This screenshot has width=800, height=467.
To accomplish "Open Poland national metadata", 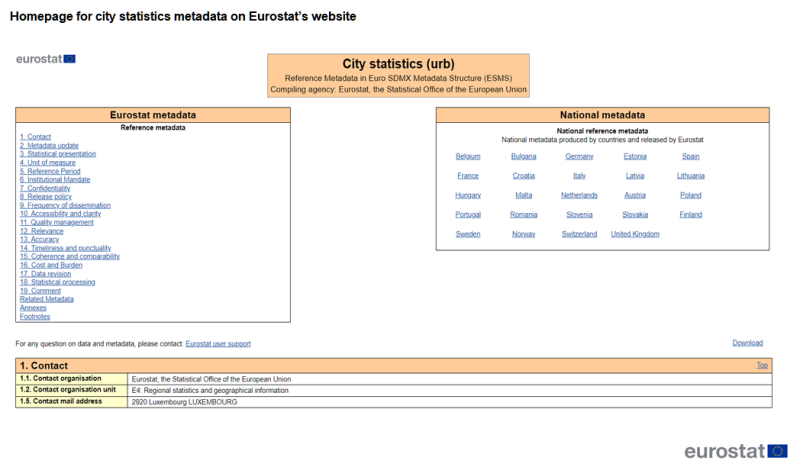I will pos(690,195).
